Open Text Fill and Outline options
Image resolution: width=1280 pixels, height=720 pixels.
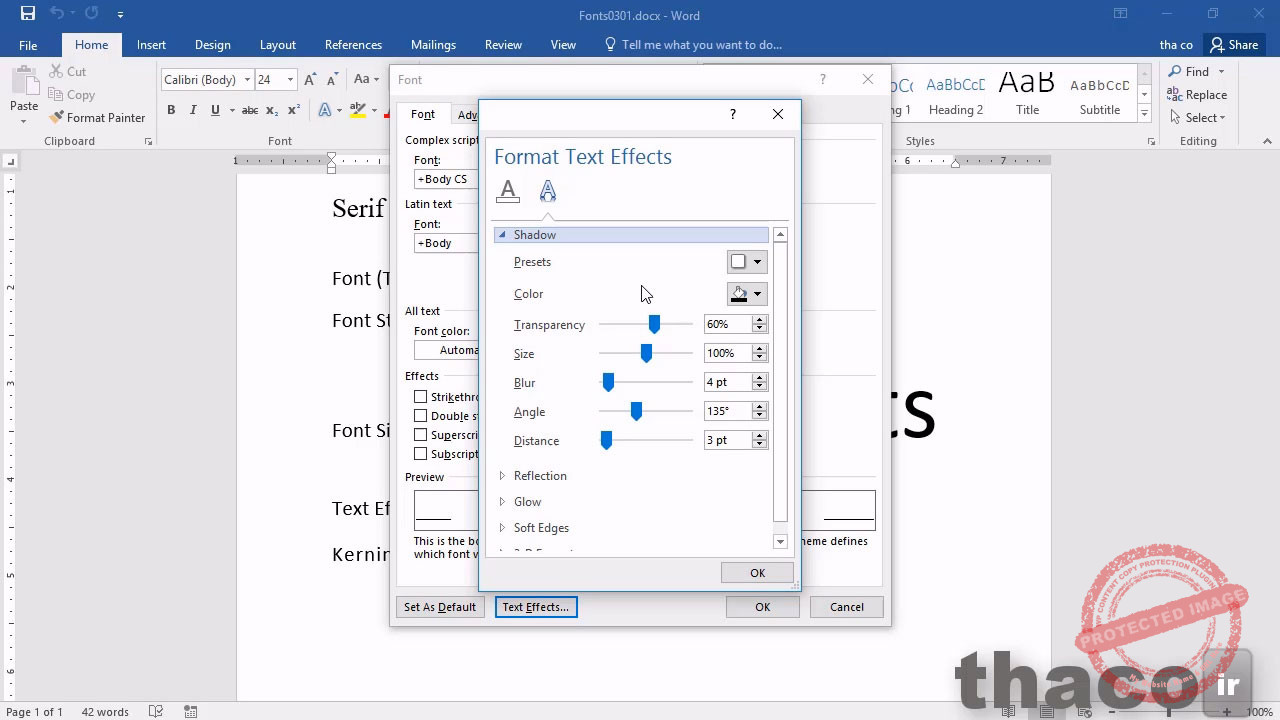click(x=507, y=190)
